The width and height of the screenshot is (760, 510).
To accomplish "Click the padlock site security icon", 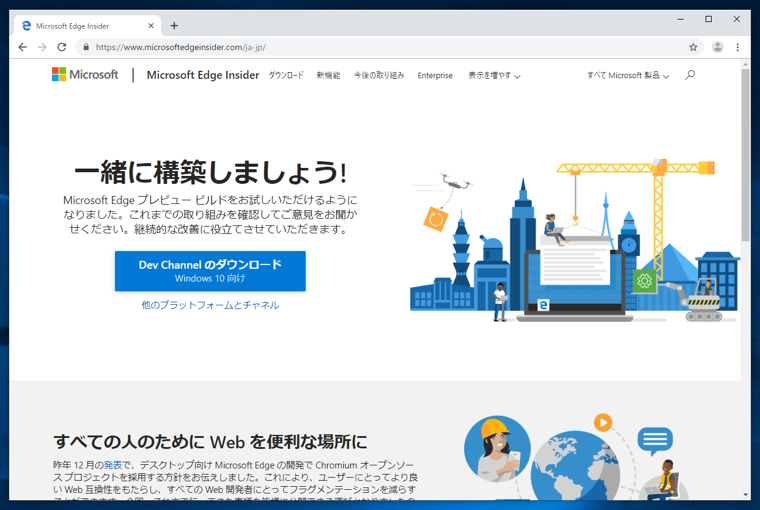I will (x=86, y=47).
